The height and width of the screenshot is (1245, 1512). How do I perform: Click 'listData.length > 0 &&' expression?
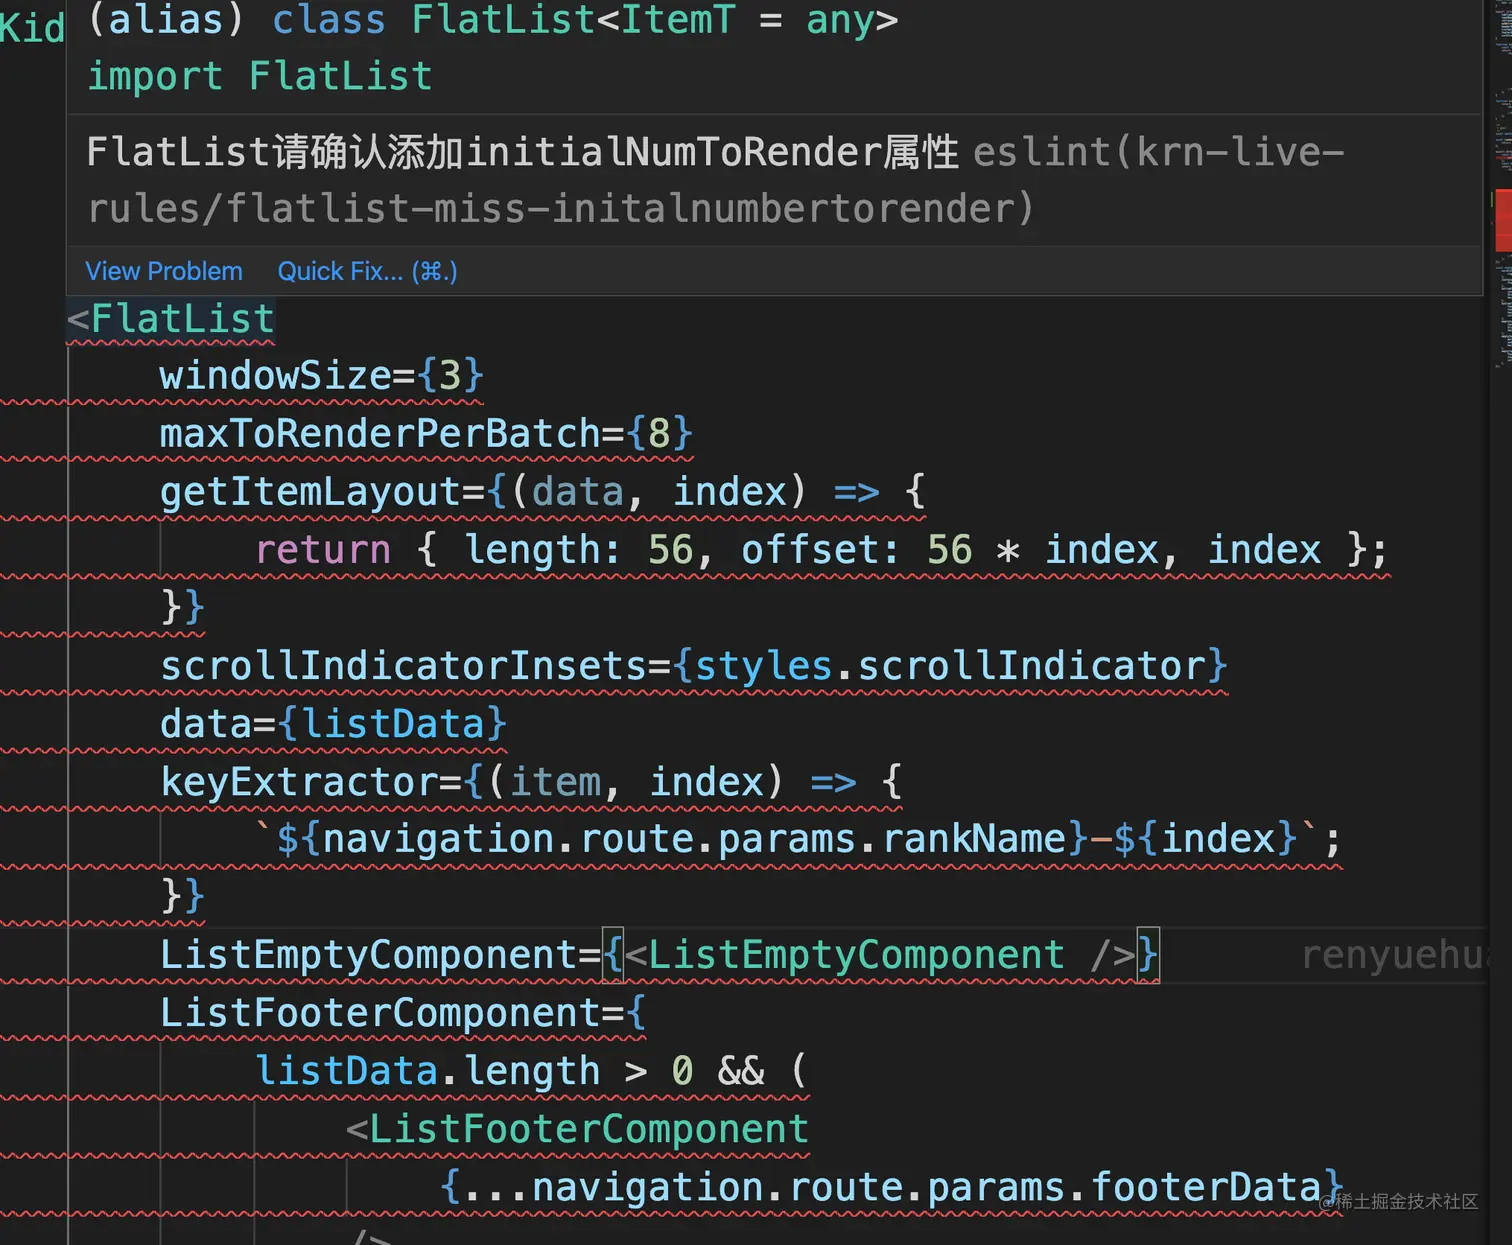(x=510, y=1071)
